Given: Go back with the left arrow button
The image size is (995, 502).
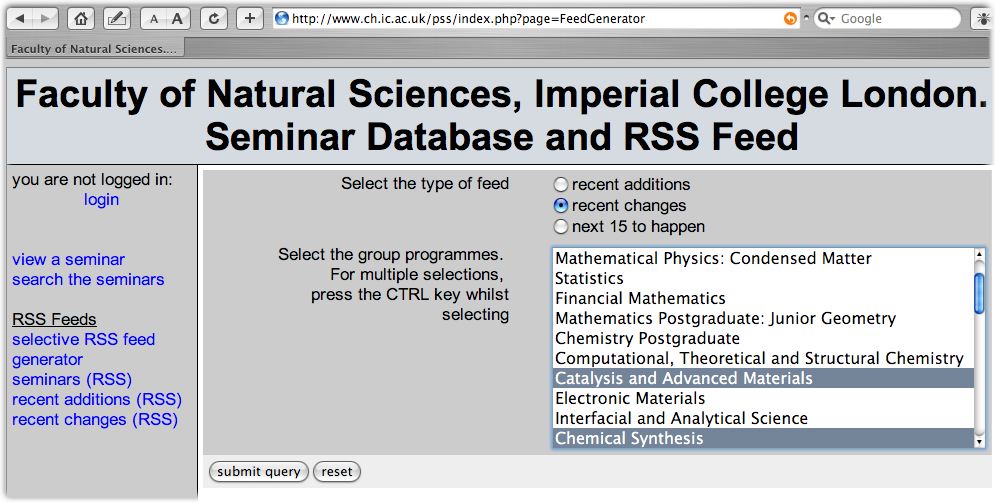Looking at the screenshot, I should 20,19.
